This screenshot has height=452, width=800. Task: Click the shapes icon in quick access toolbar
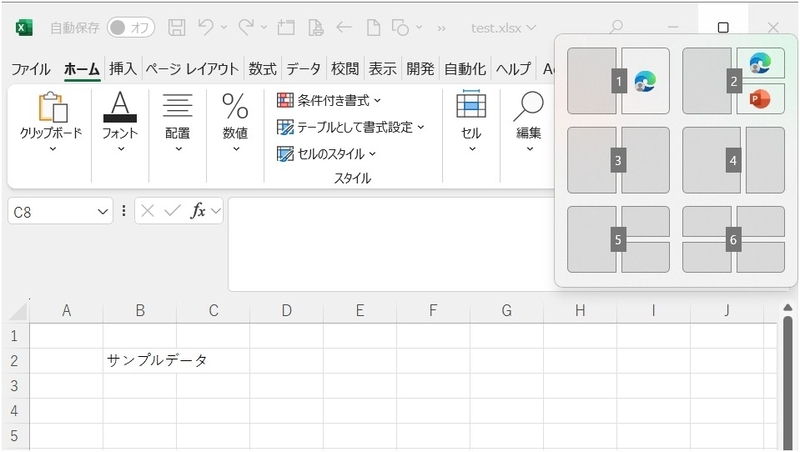(x=400, y=28)
